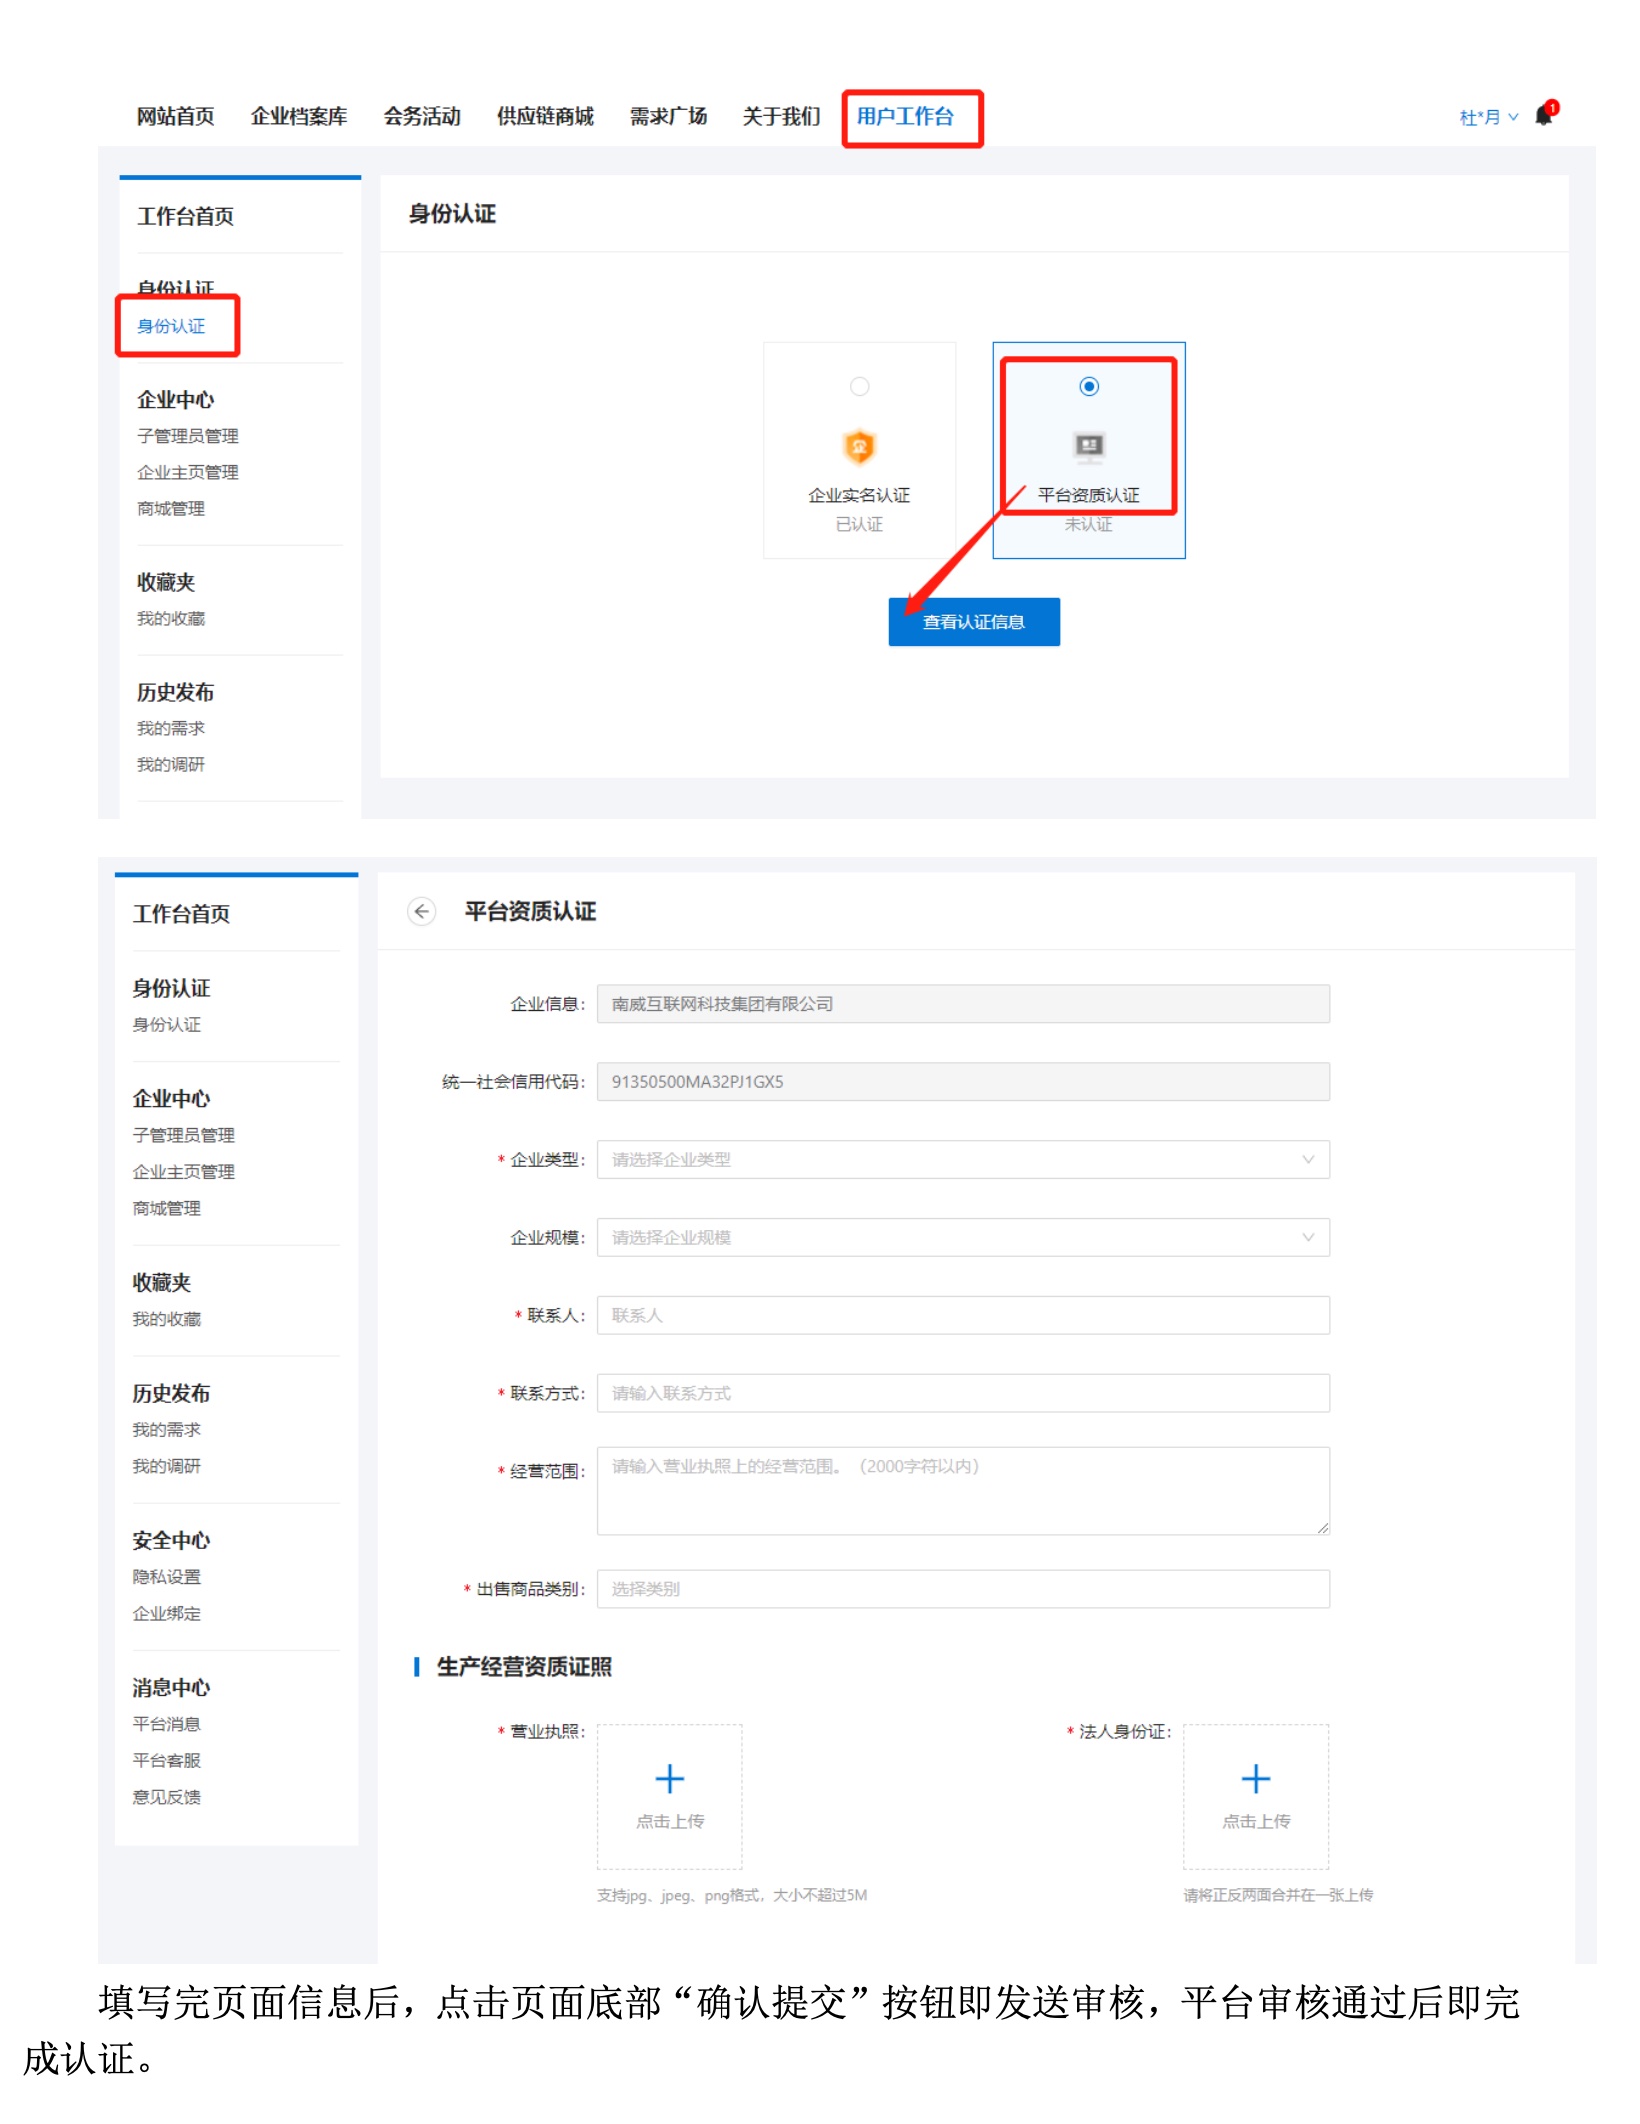Screen dimensions: 1640x2124
Task: Open 身份认证 link in the upper sidebar
Action: 171,326
